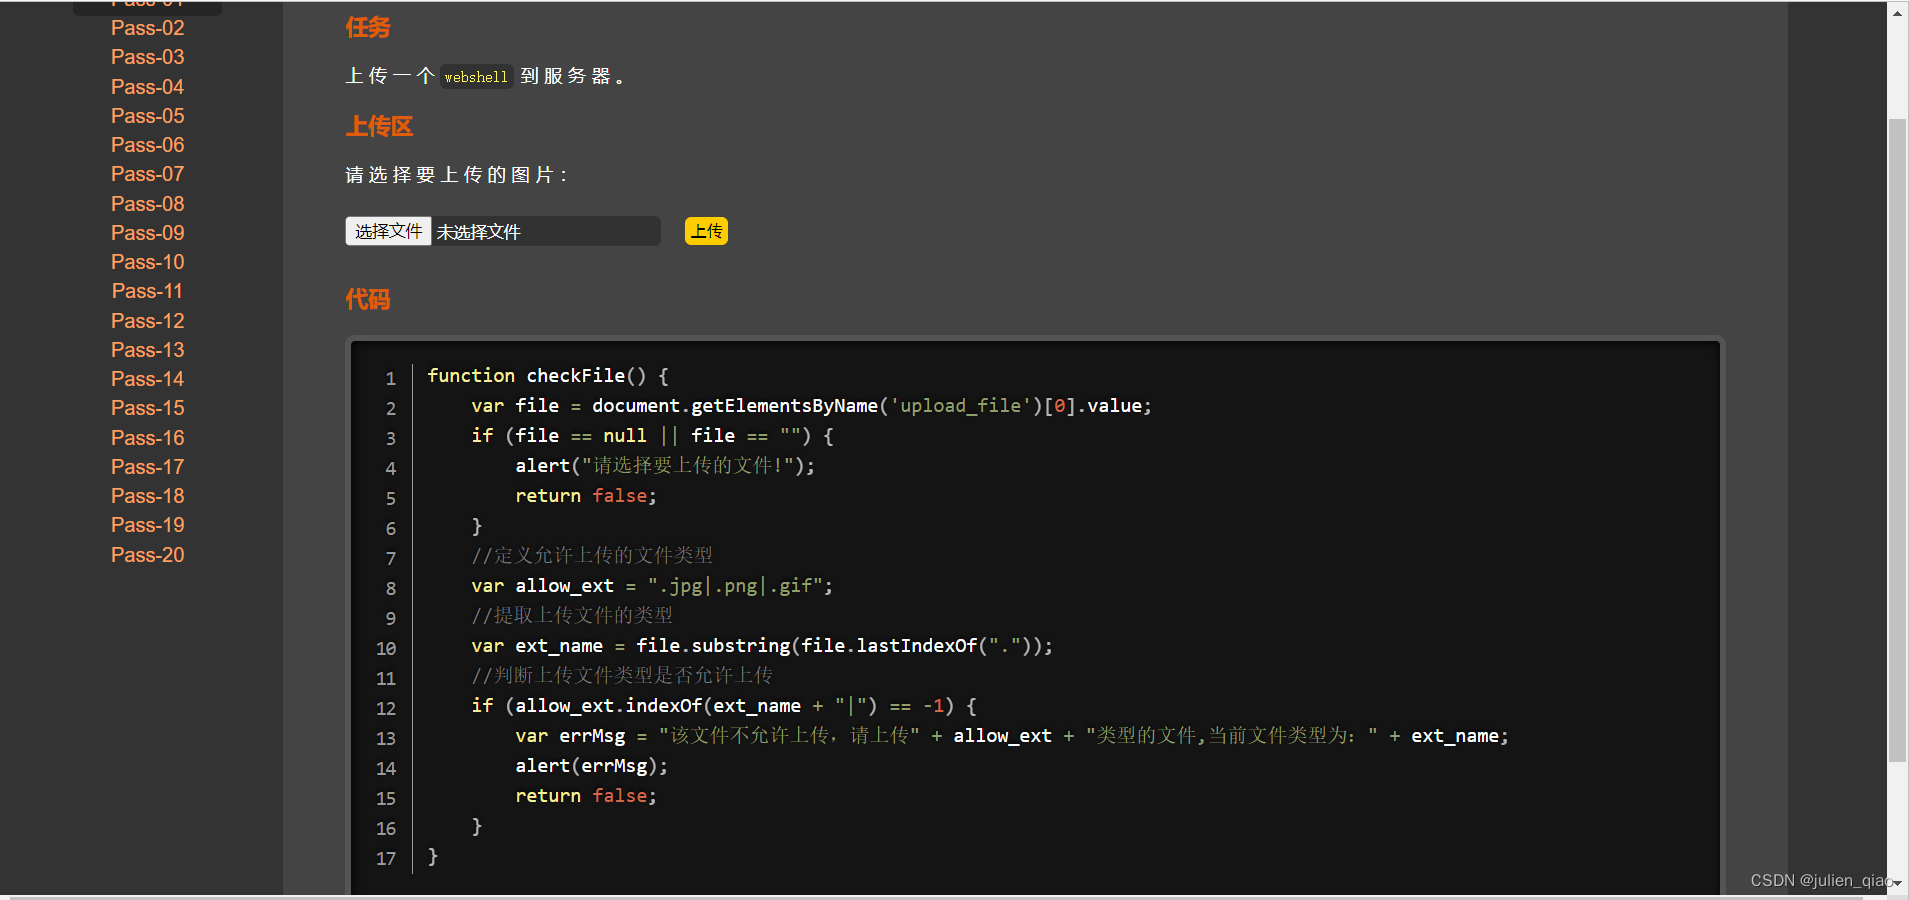Screen dimensions: 1909x900
Task: Open Pass-07 challenge
Action: (147, 174)
